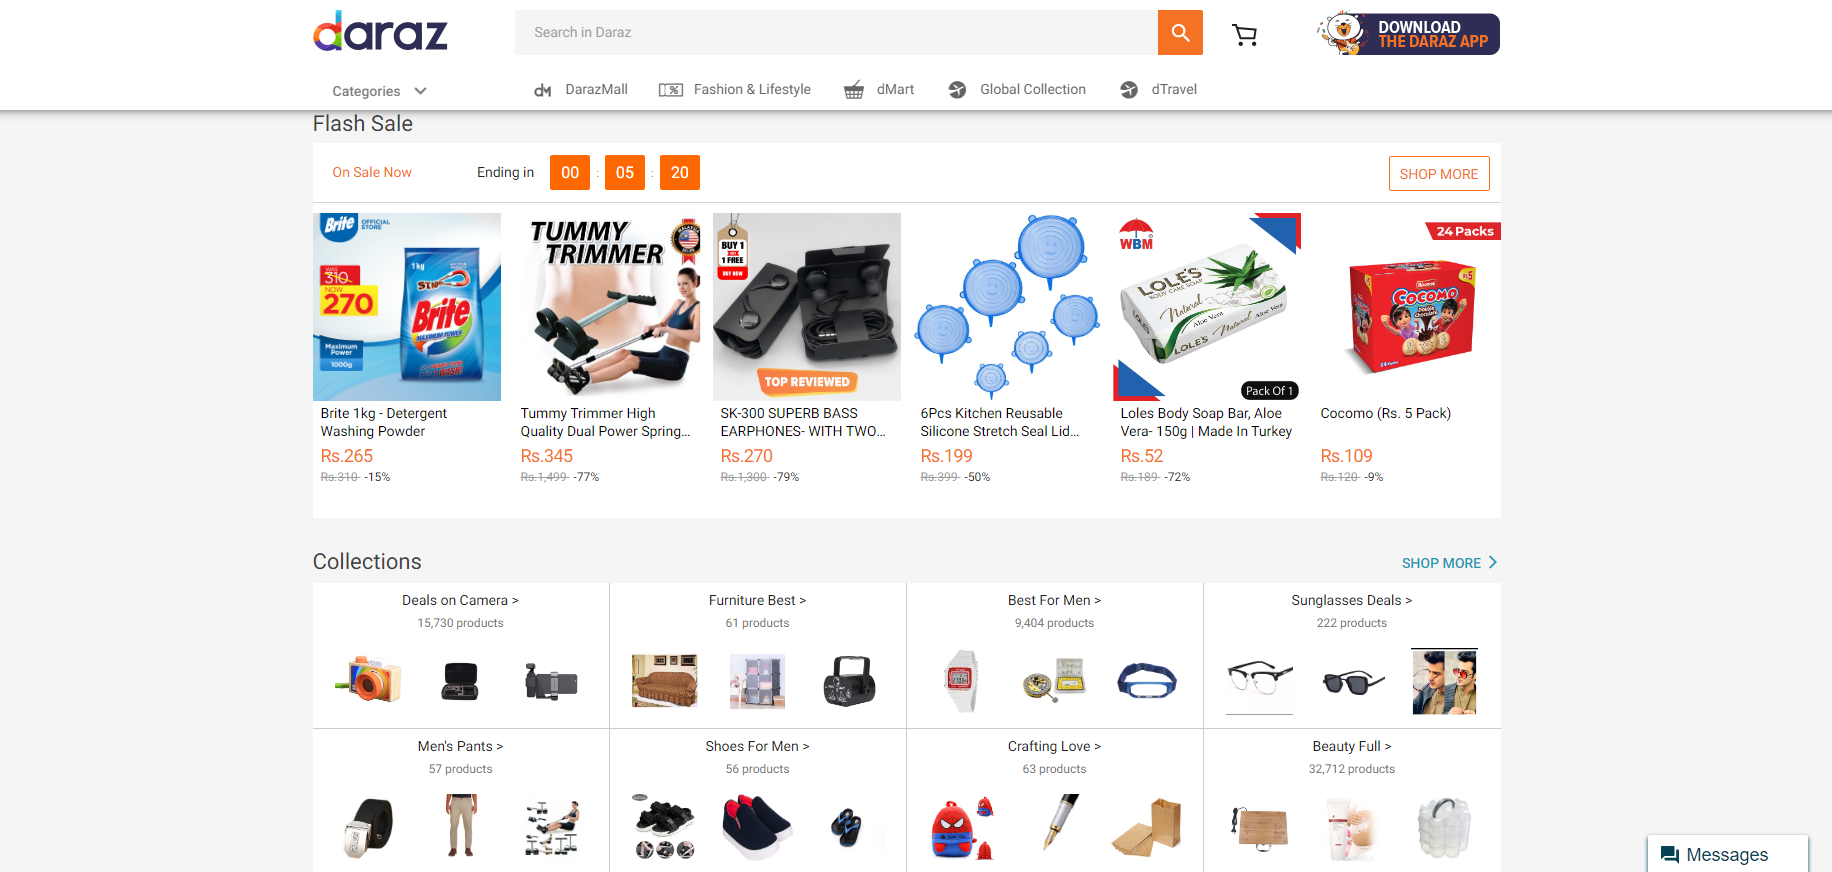Click the Daraz logo

[x=380, y=32]
